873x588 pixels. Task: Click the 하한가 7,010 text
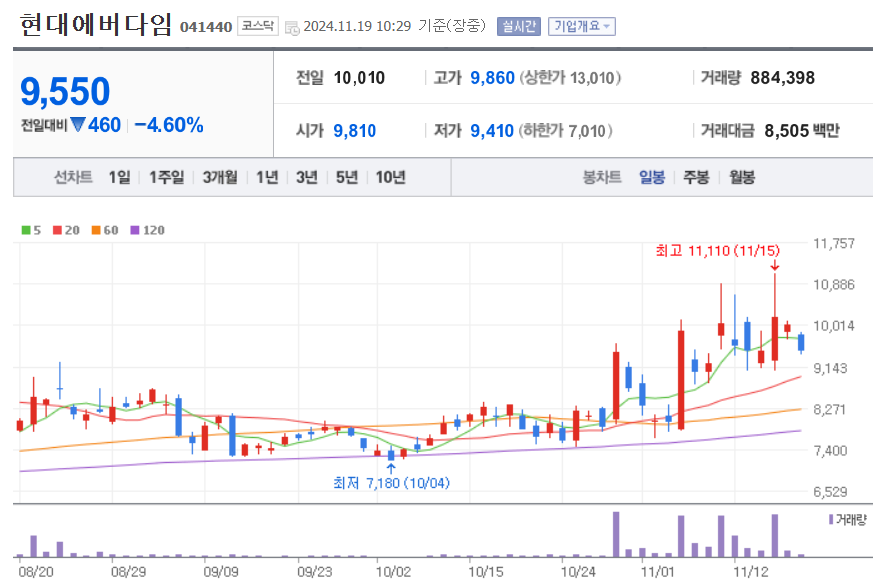pyautogui.click(x=566, y=131)
